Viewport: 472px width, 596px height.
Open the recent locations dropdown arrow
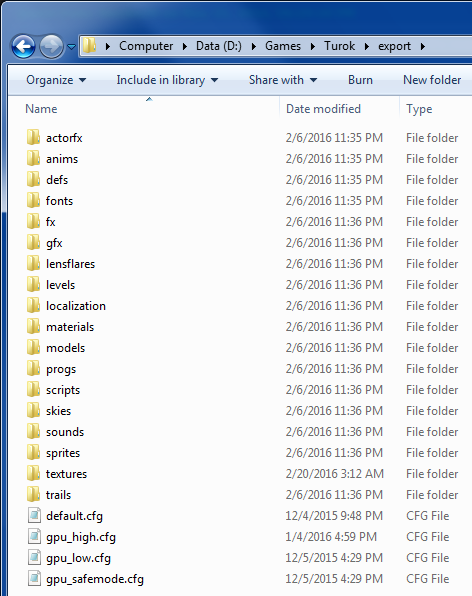[x=71, y=46]
